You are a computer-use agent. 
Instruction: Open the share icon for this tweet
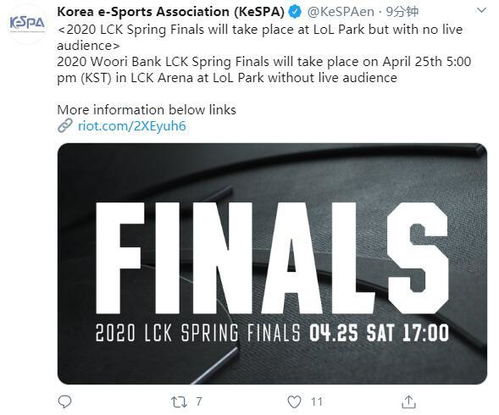tap(409, 402)
